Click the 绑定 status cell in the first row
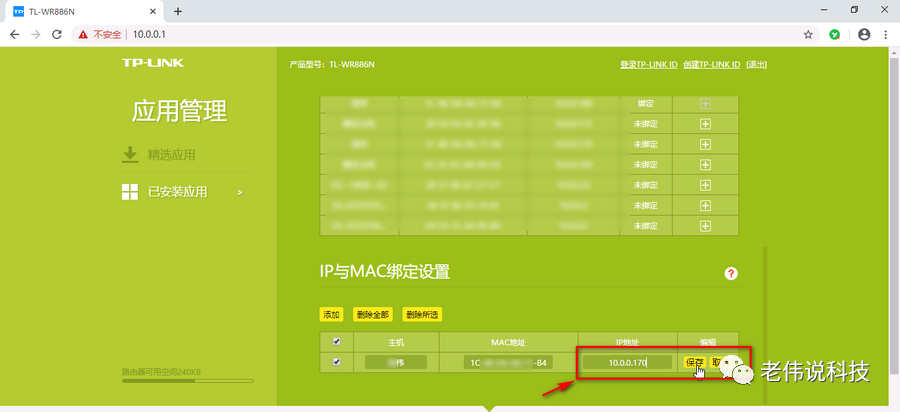900x412 pixels. pos(646,104)
